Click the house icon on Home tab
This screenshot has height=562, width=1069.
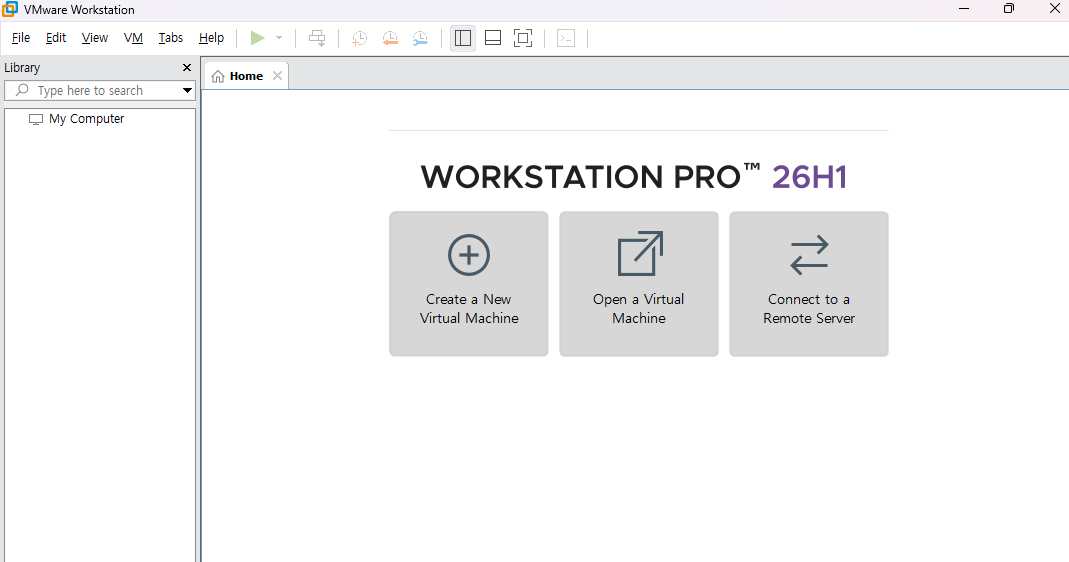click(x=217, y=76)
